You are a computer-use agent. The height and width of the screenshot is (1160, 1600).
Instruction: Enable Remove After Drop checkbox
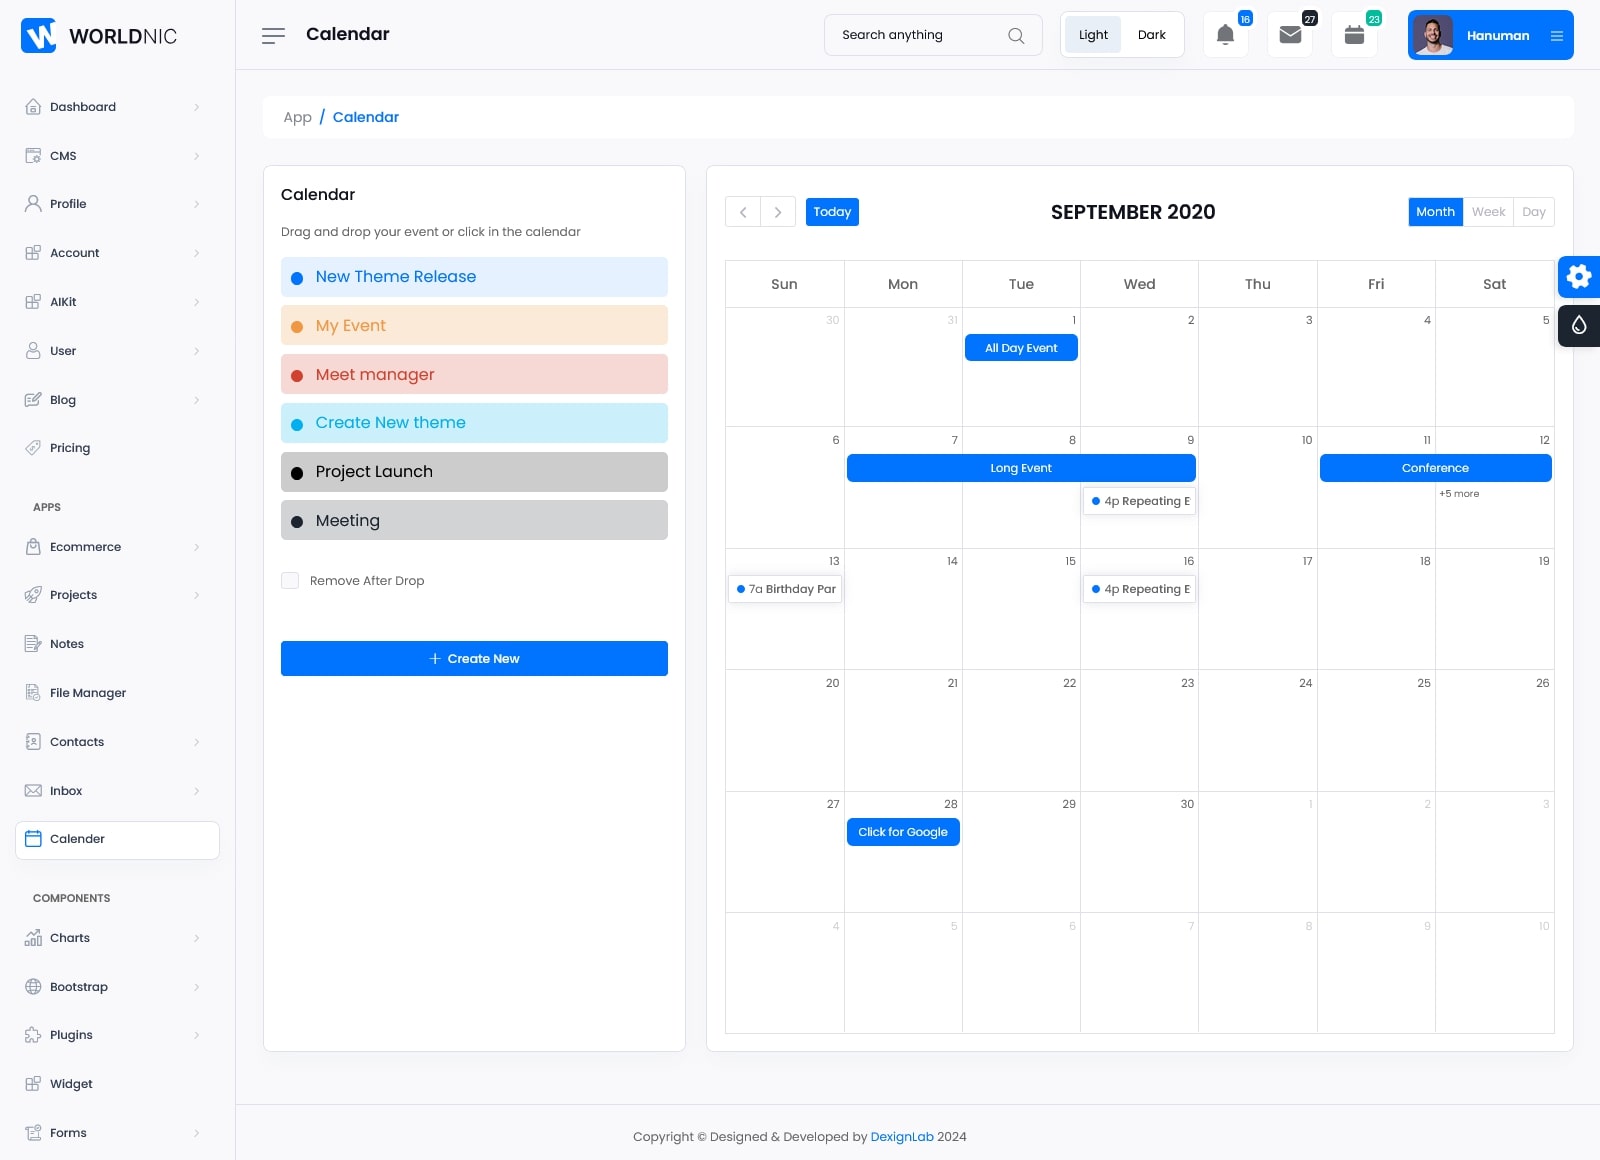point(290,581)
